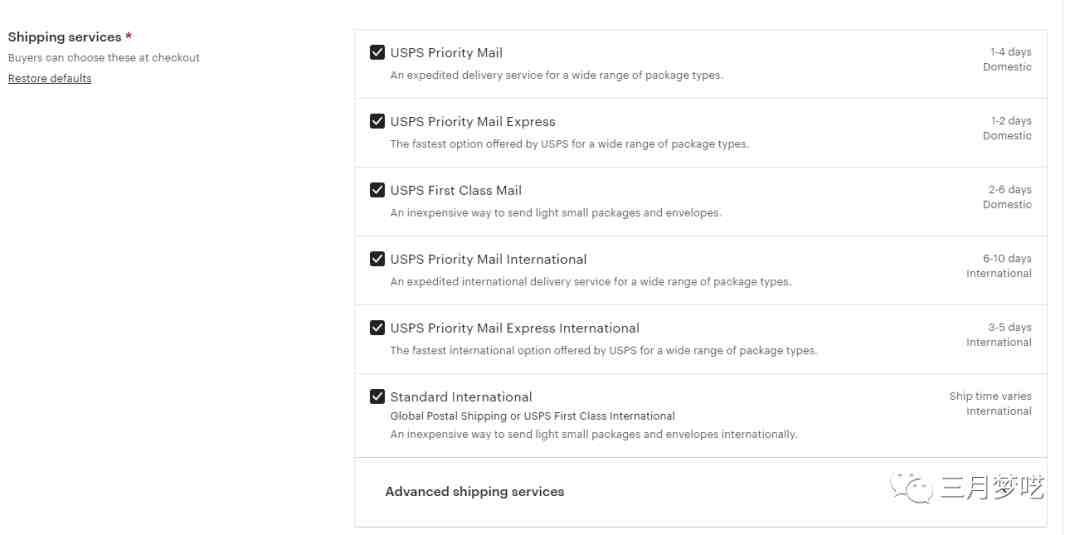The height and width of the screenshot is (535, 1080).
Task: Click USPS Priority Mail International label text
Action: (488, 259)
